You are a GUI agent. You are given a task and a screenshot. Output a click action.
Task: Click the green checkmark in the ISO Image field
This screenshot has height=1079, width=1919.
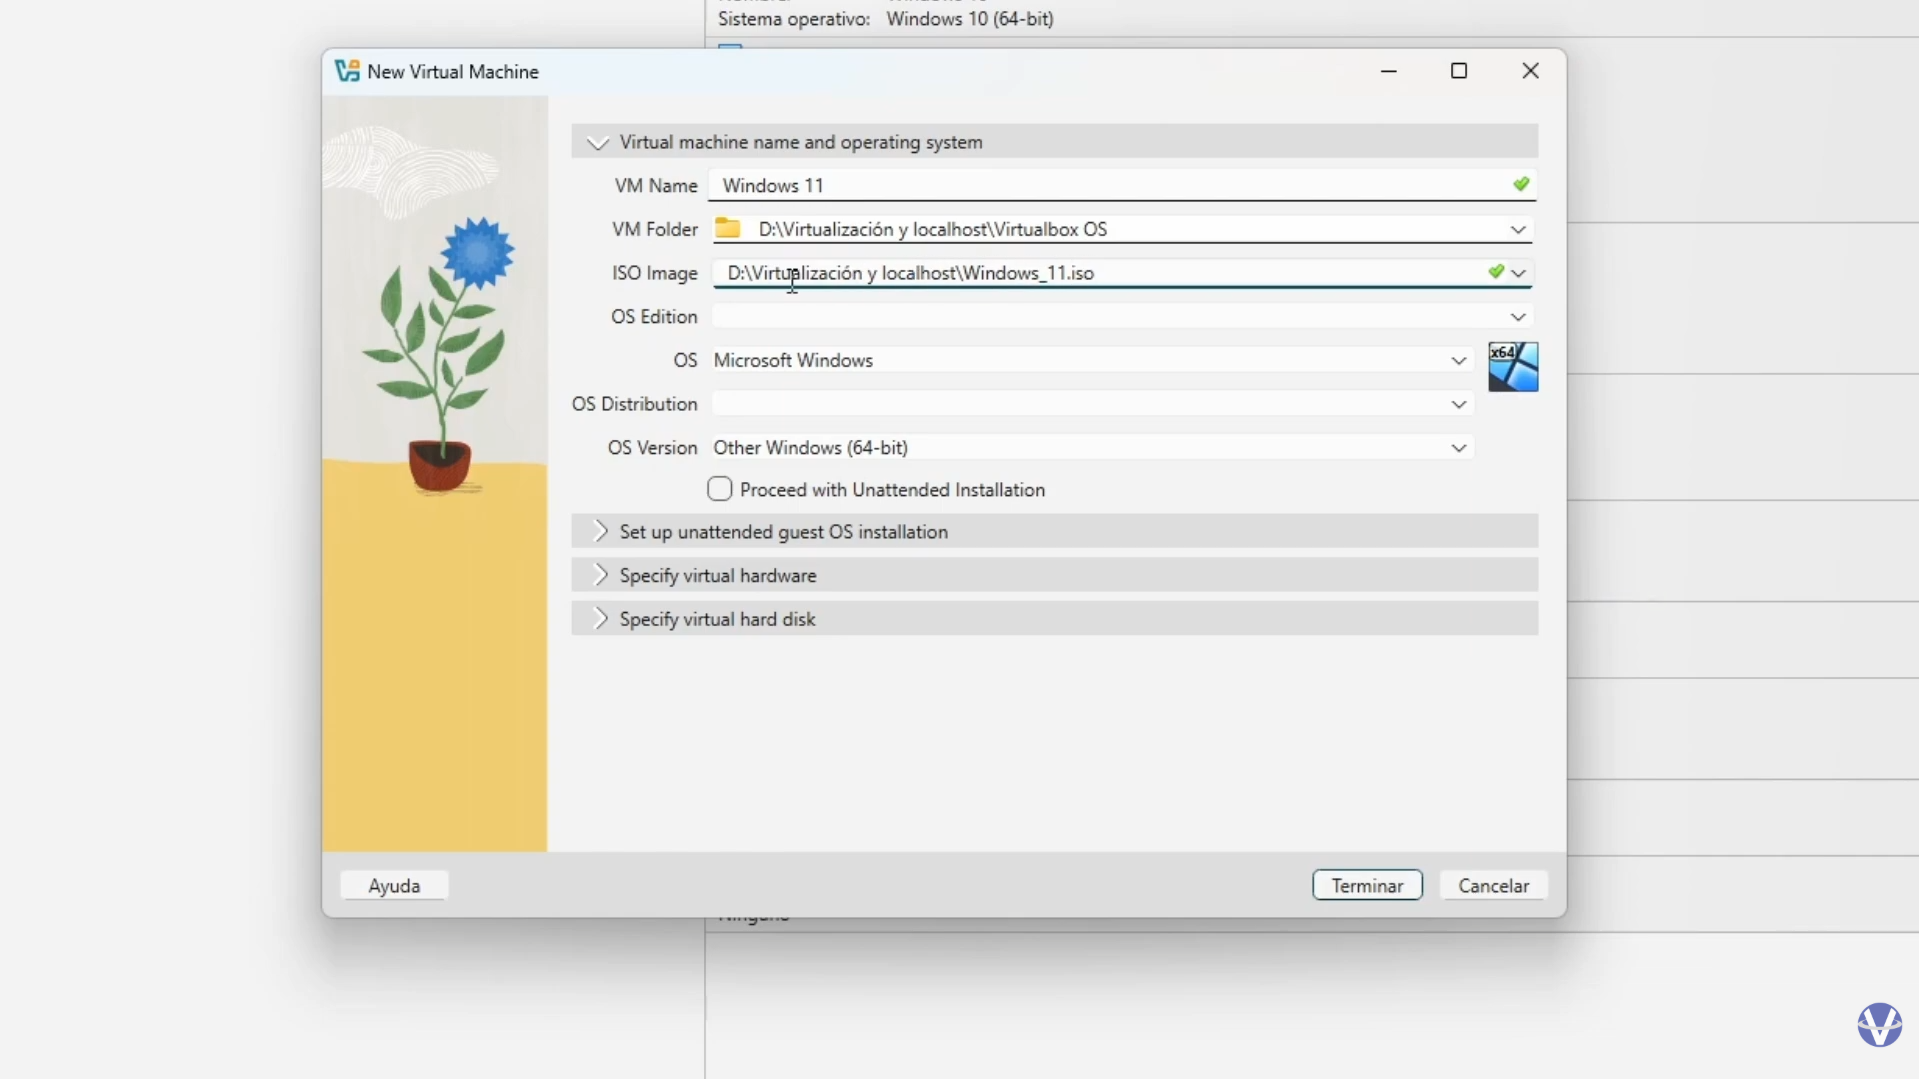click(1496, 272)
